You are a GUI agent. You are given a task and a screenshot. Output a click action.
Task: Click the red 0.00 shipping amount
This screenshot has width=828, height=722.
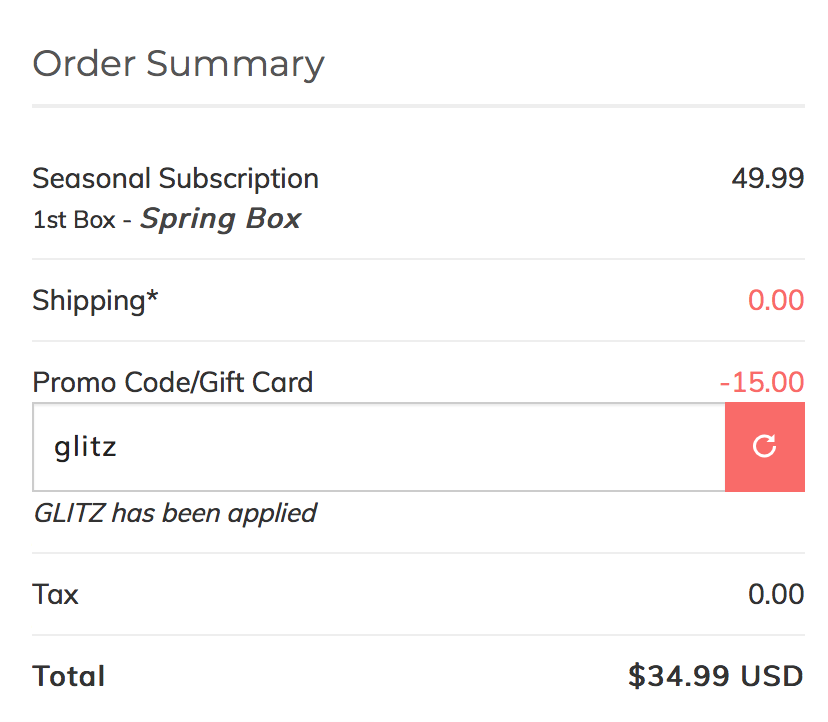tap(776, 300)
